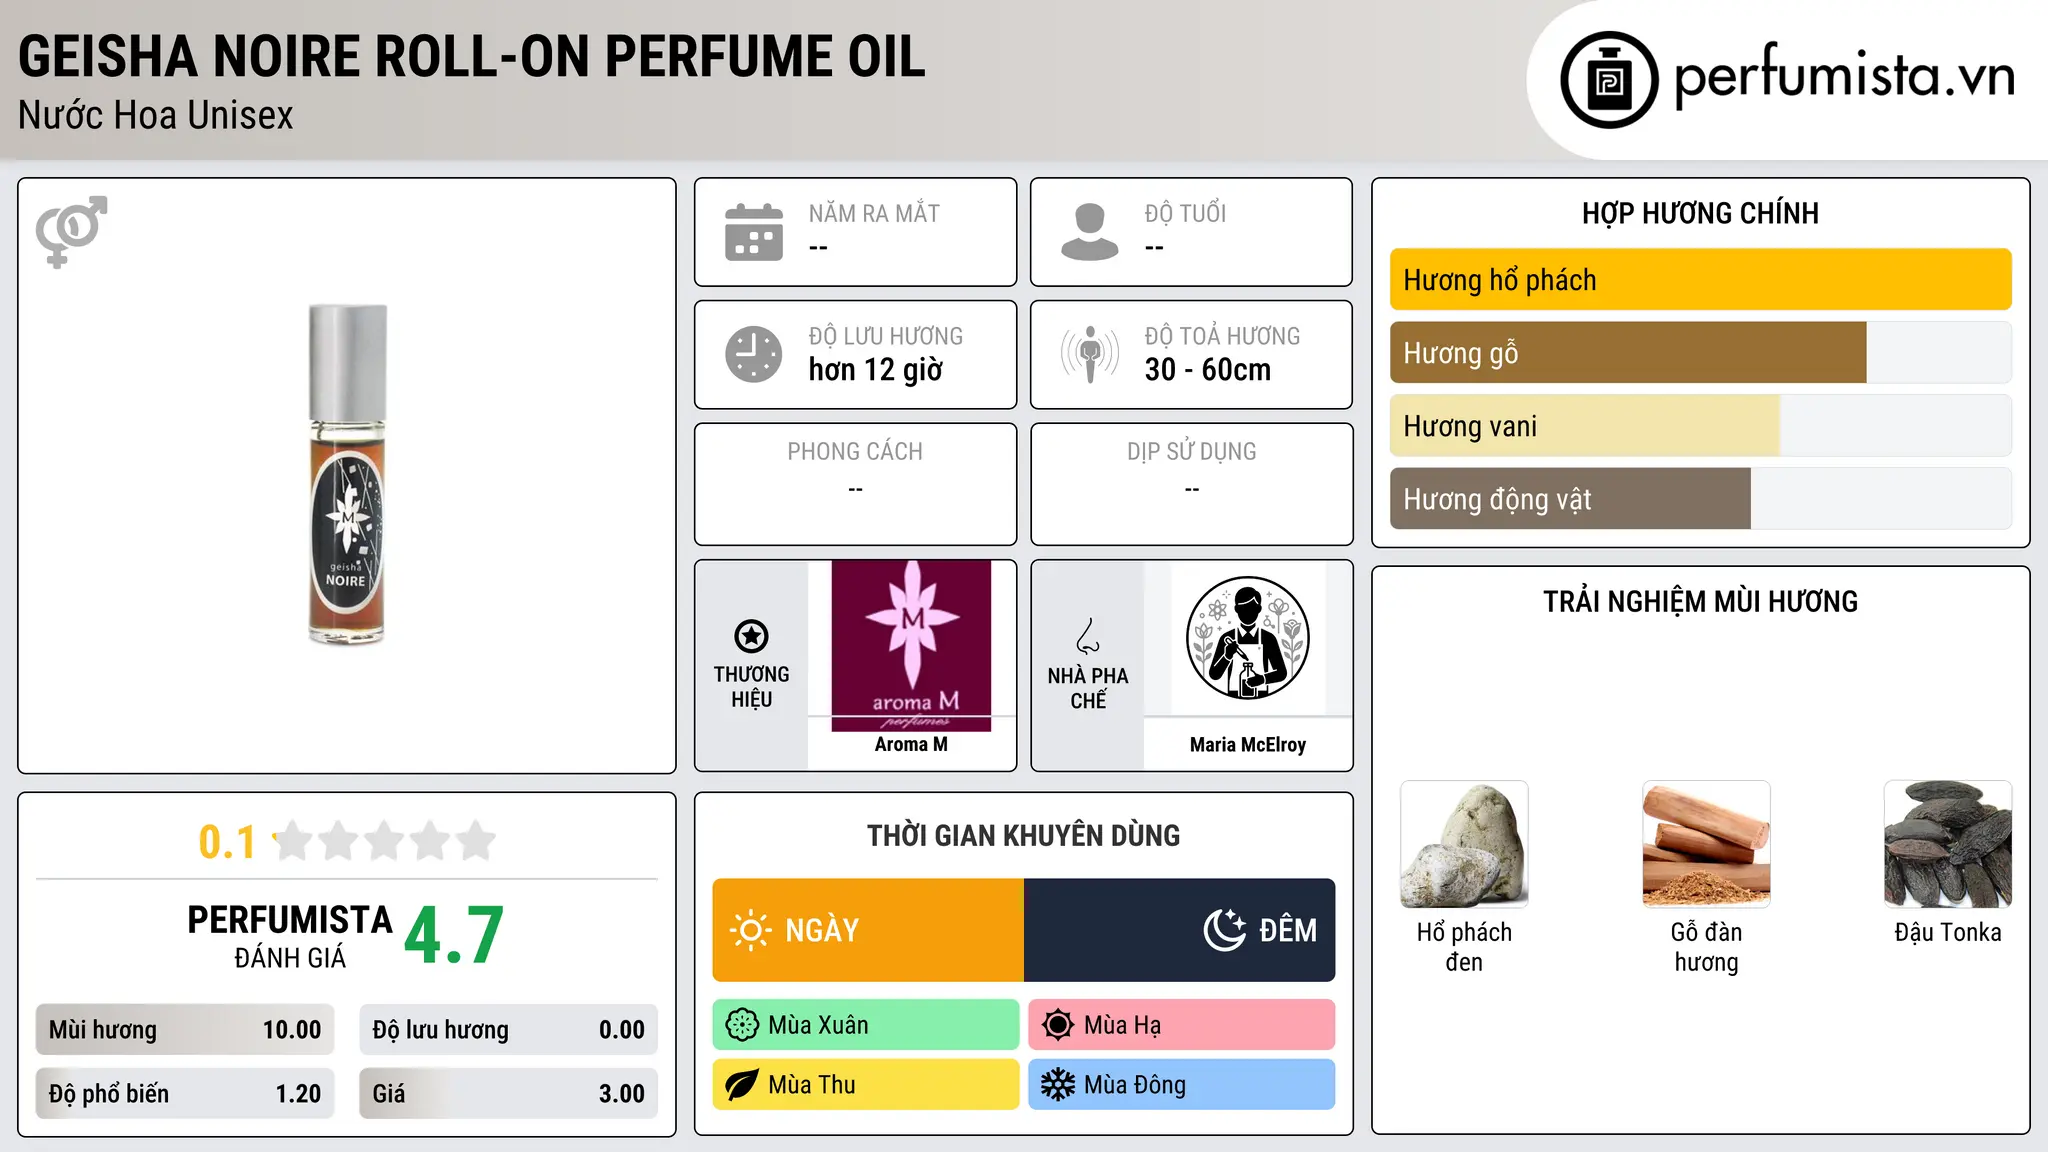Click the five-star rating row
This screenshot has width=2048, height=1152.
coord(385,841)
